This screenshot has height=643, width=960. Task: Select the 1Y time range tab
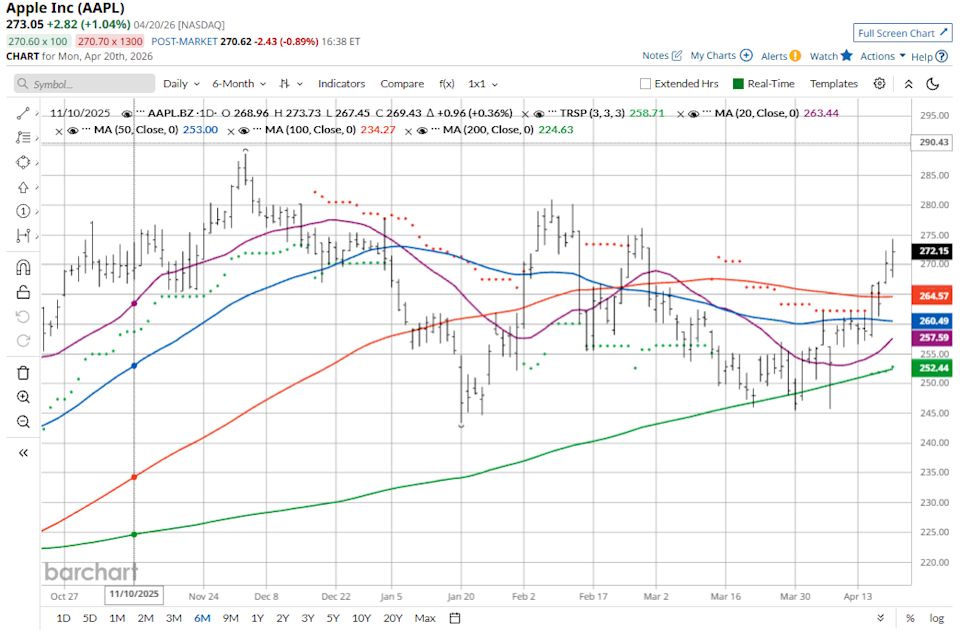[257, 618]
